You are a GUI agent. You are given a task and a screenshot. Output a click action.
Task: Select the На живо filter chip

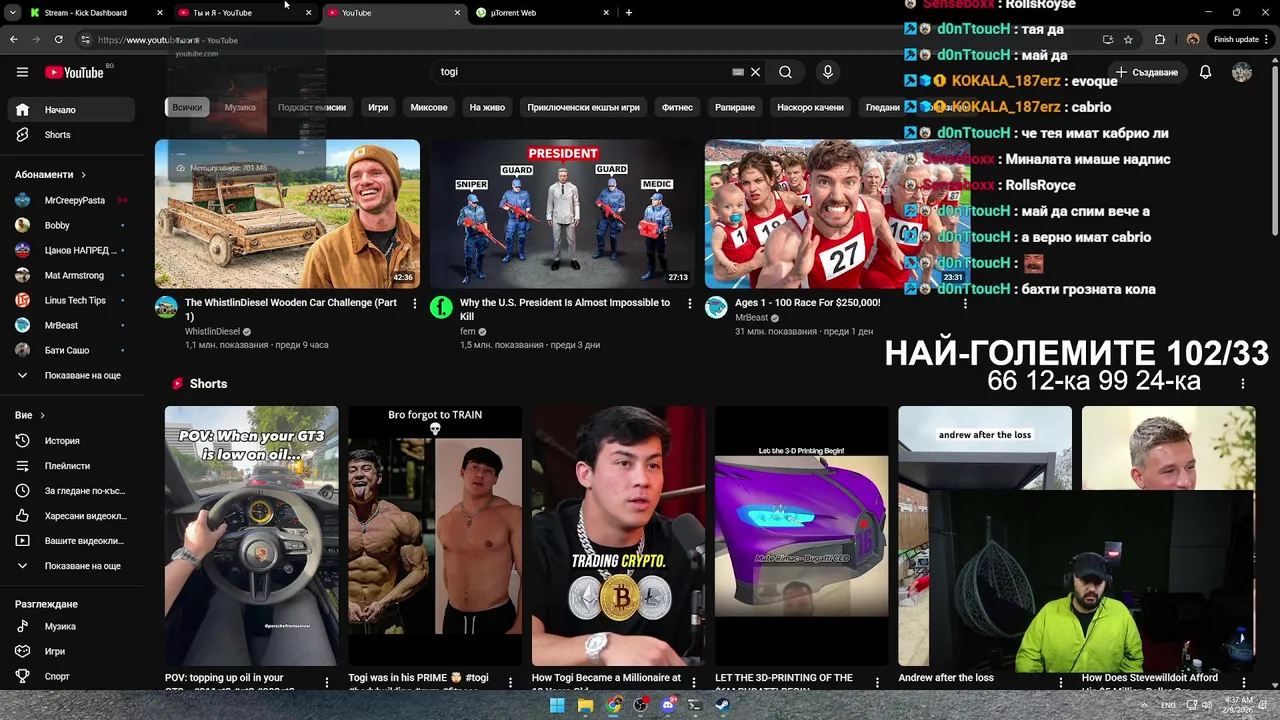[487, 107]
